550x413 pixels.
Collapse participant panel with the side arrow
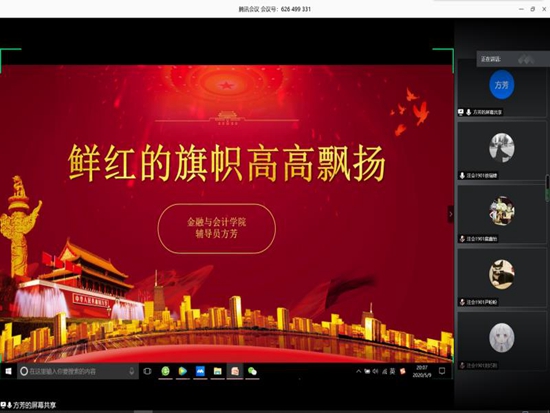tap(451, 214)
